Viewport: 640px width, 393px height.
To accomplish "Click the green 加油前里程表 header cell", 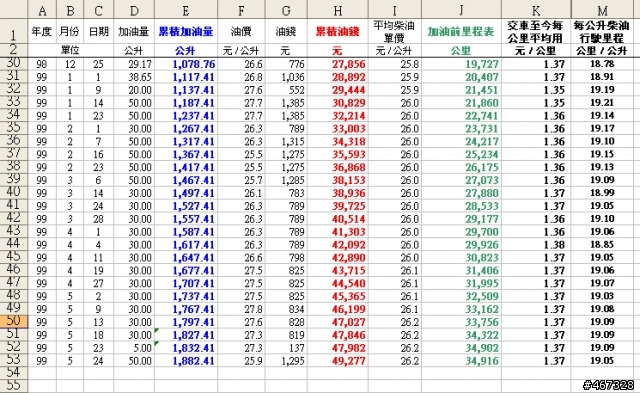I will coord(461,31).
